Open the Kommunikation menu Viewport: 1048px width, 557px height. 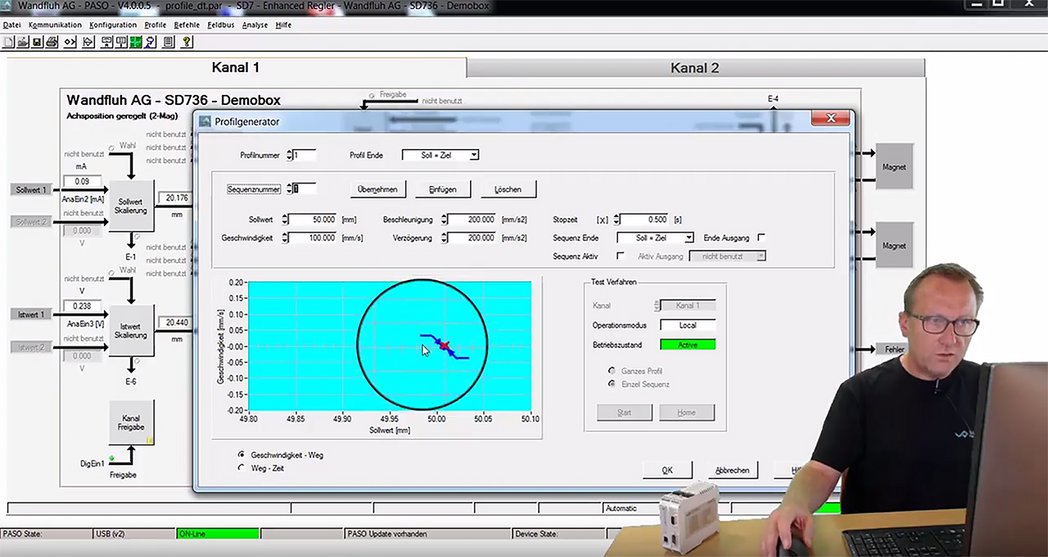(55, 25)
